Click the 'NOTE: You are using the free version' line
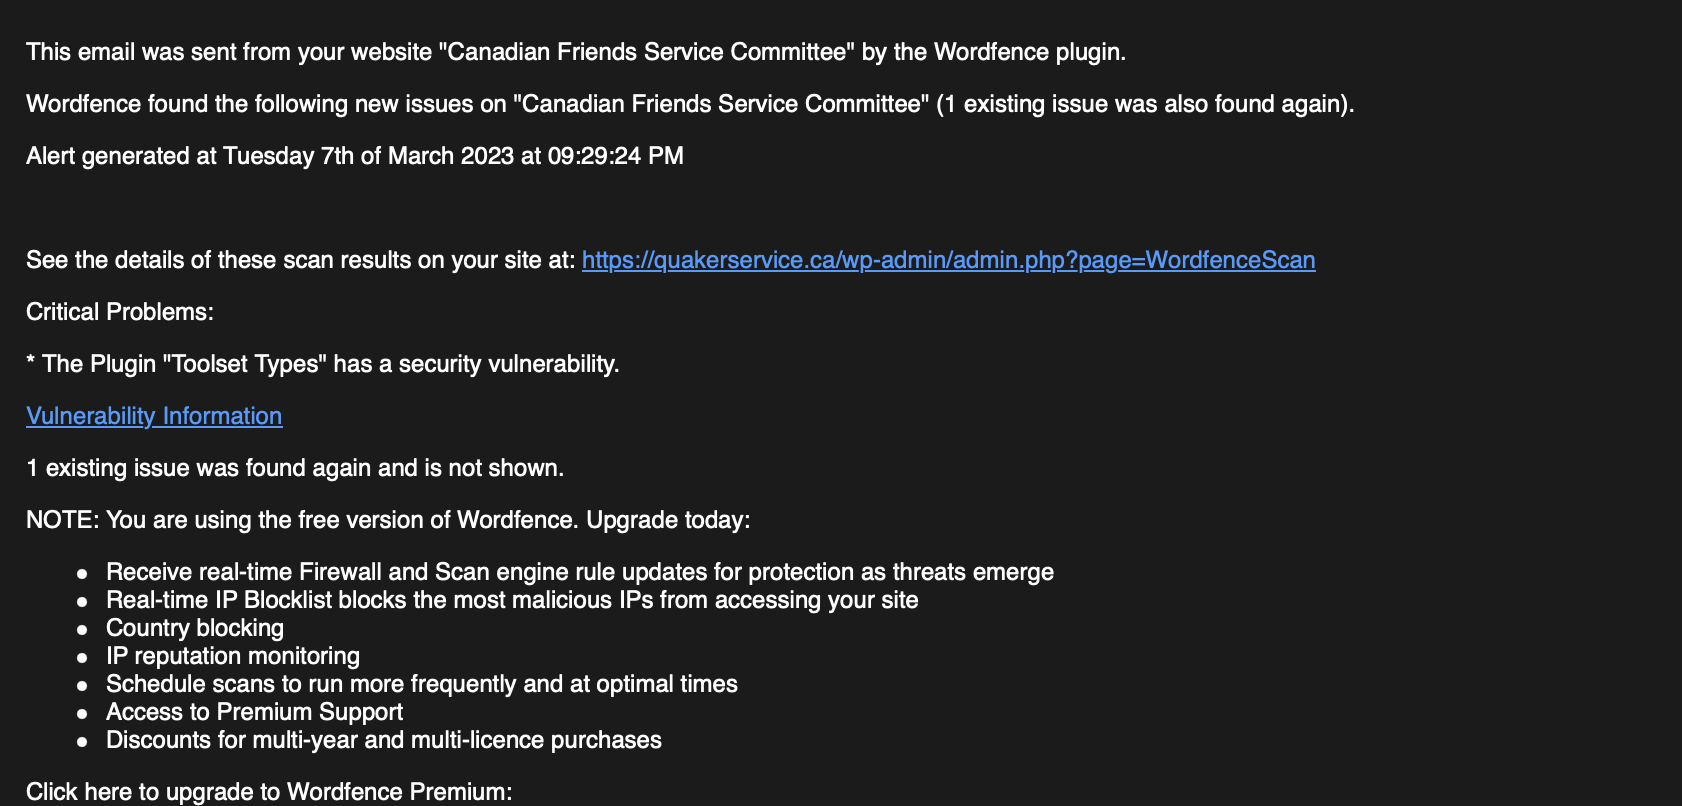The height and width of the screenshot is (806, 1682). [x=388, y=520]
